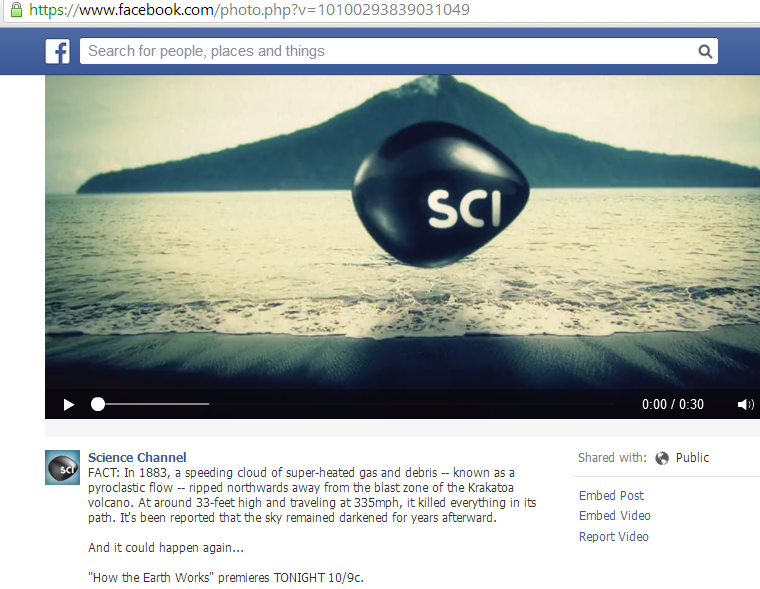Click the SCI logo in video frame
Viewport: 760px width, 589px height.
pyautogui.click(x=440, y=195)
